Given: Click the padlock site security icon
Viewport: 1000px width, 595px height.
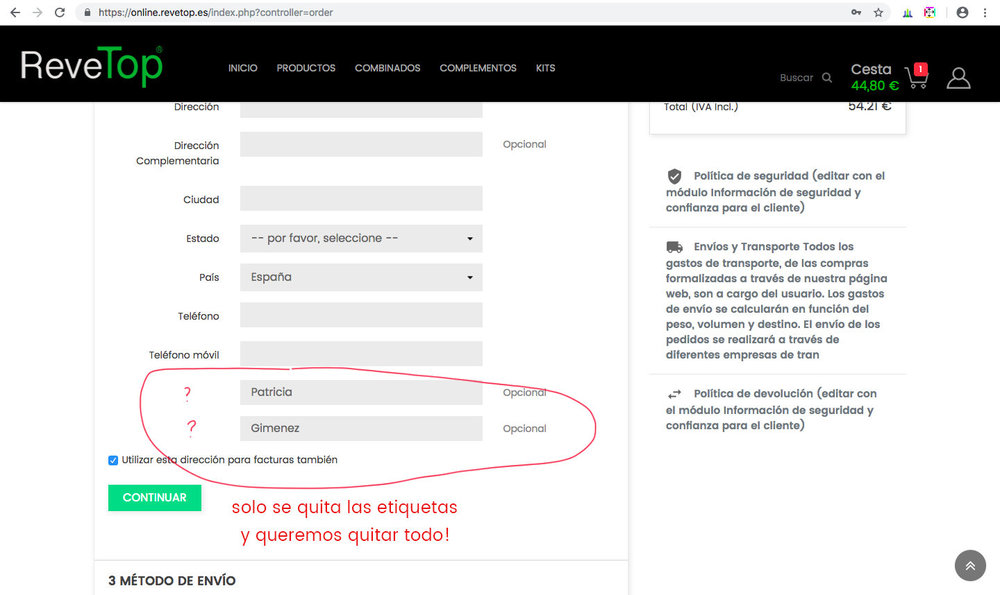Looking at the screenshot, I should coord(87,12).
